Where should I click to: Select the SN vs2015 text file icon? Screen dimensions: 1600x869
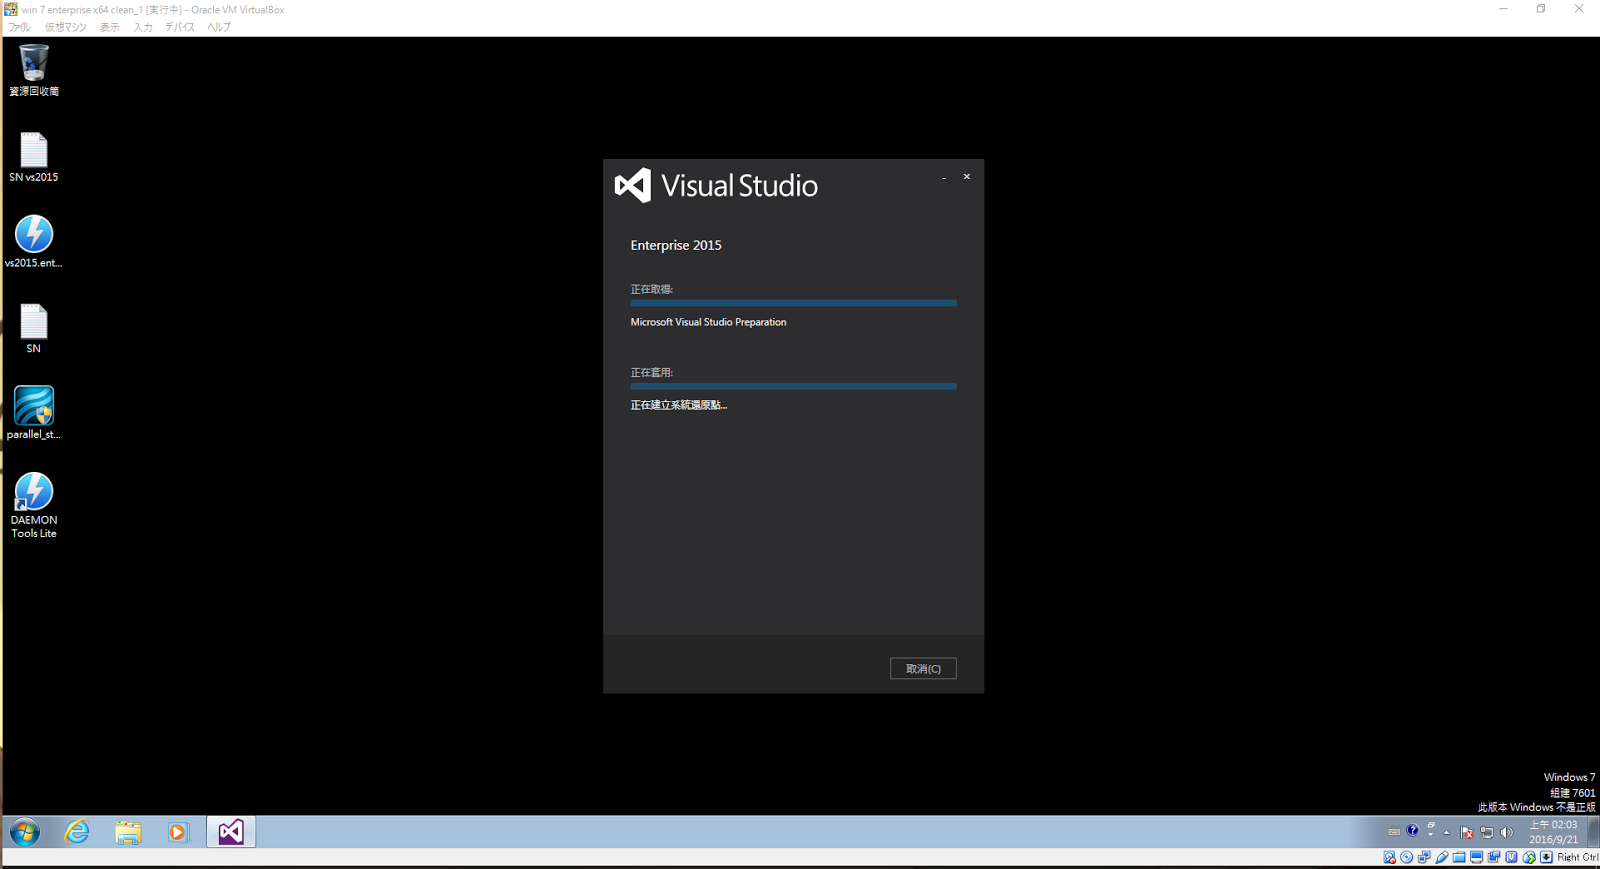pos(34,157)
